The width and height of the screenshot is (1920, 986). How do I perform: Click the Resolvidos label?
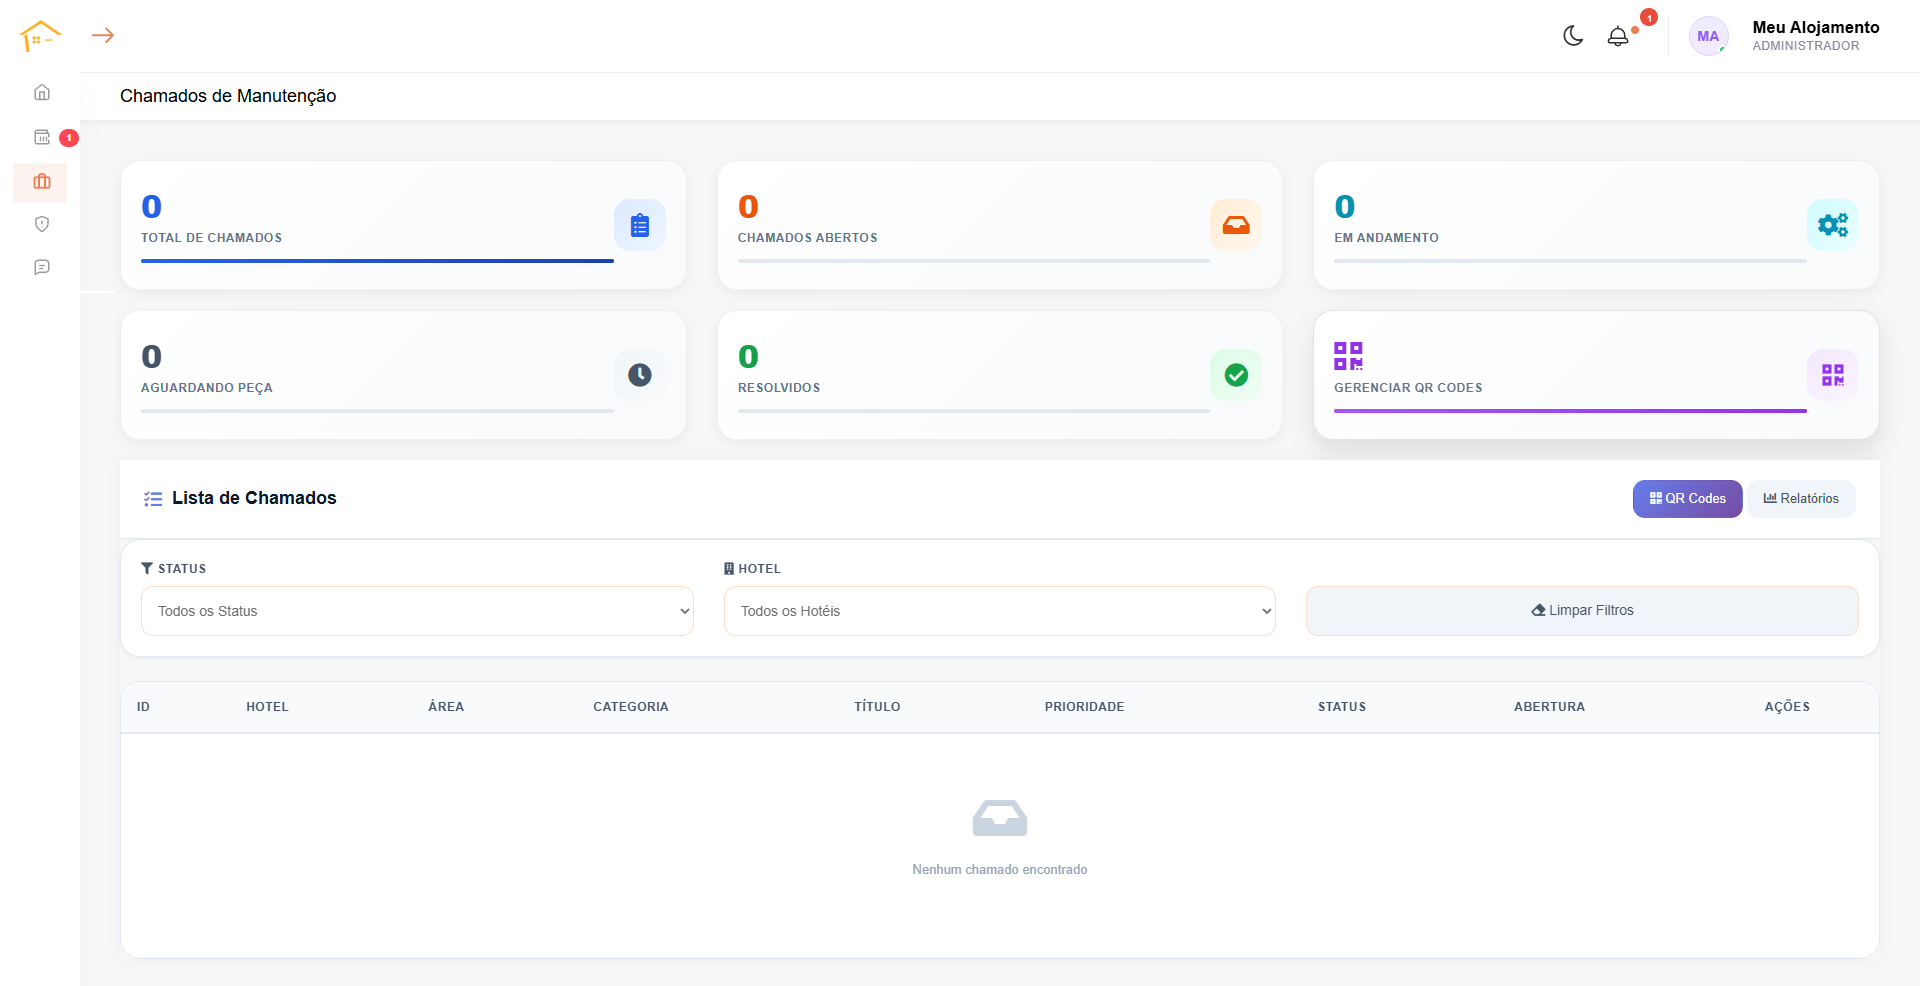[x=779, y=388]
